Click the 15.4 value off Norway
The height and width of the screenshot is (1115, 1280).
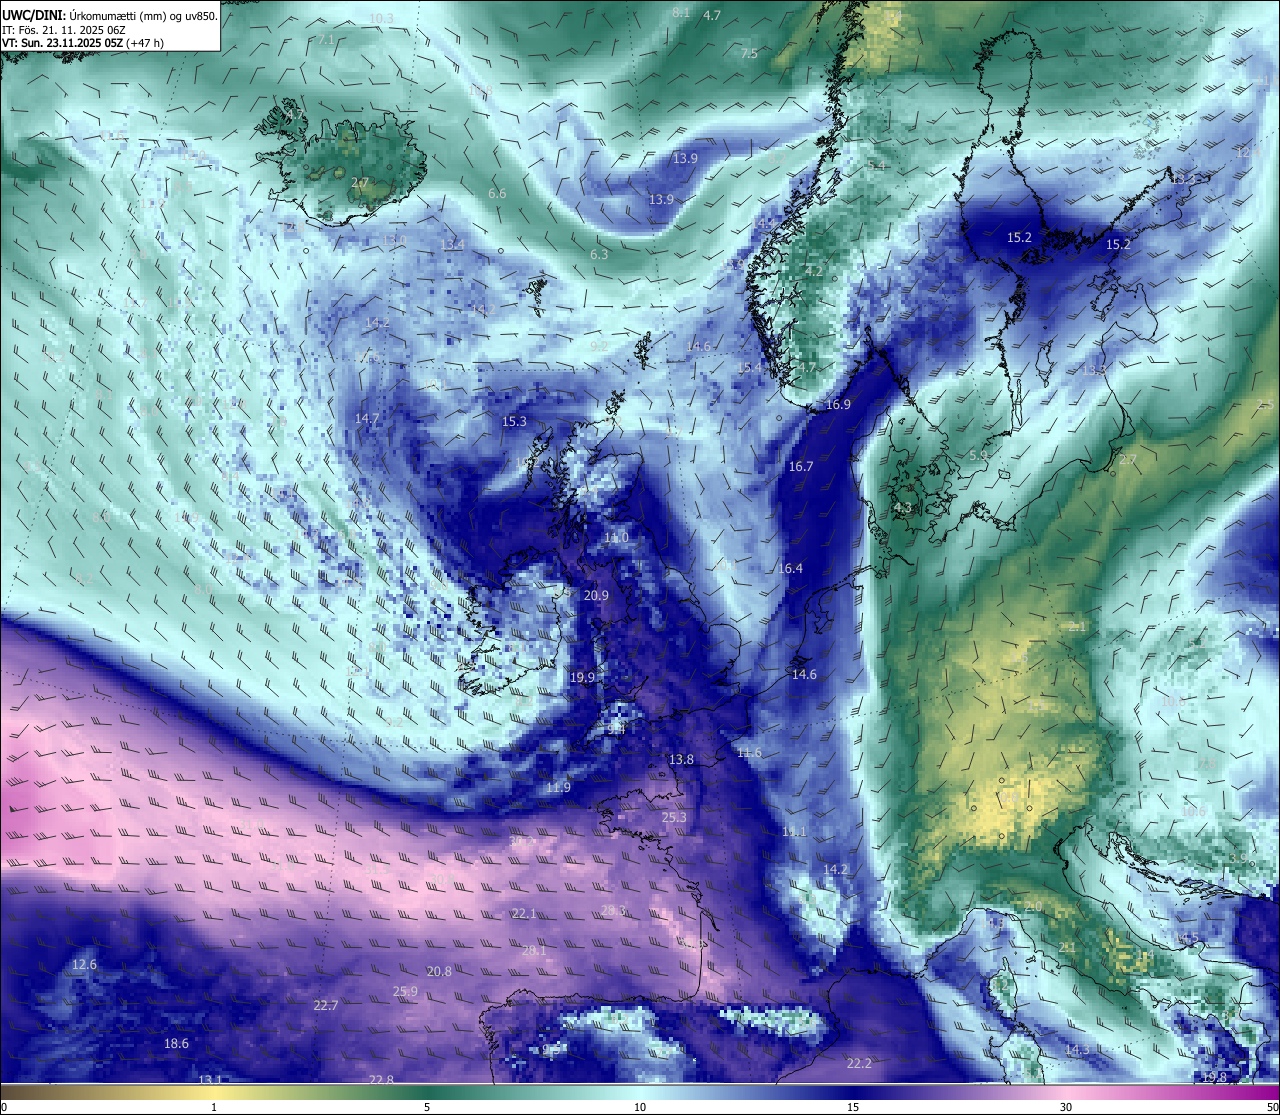(x=750, y=368)
